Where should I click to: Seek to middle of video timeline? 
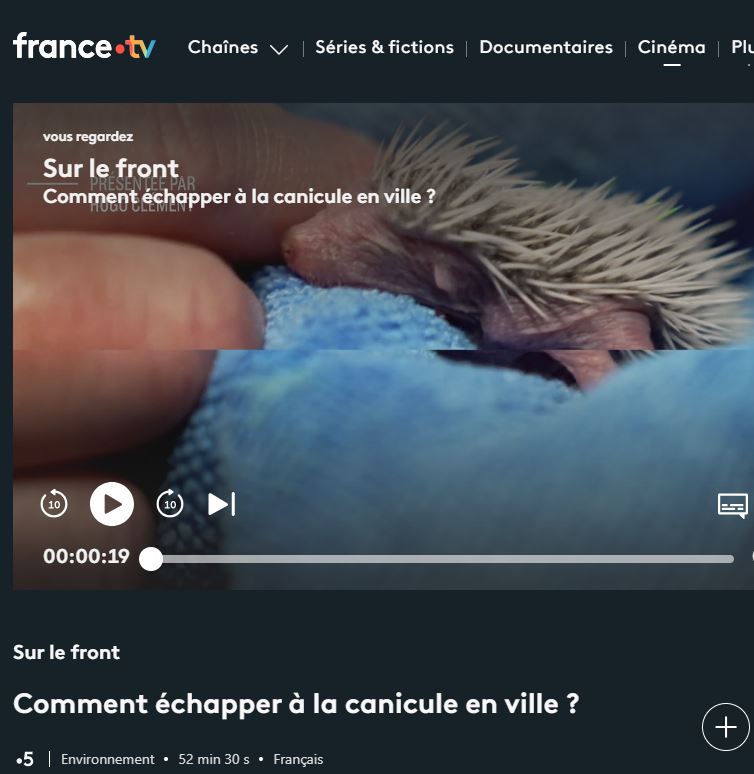pyautogui.click(x=442, y=559)
